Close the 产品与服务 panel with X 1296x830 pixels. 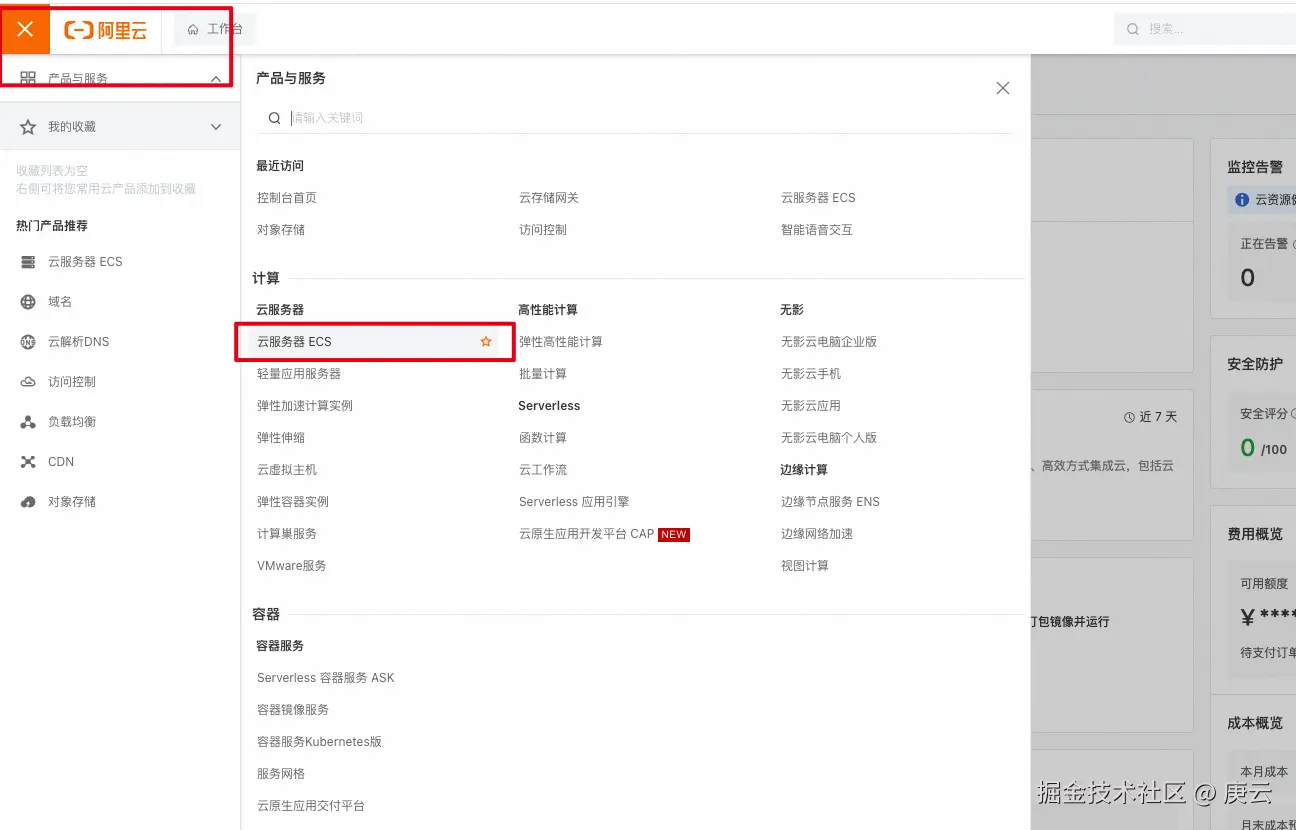click(1003, 88)
